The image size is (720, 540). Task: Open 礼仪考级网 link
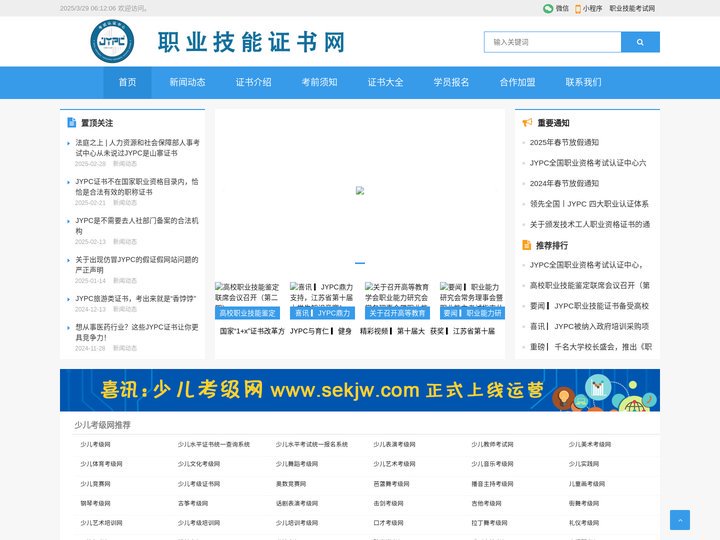[584, 523]
